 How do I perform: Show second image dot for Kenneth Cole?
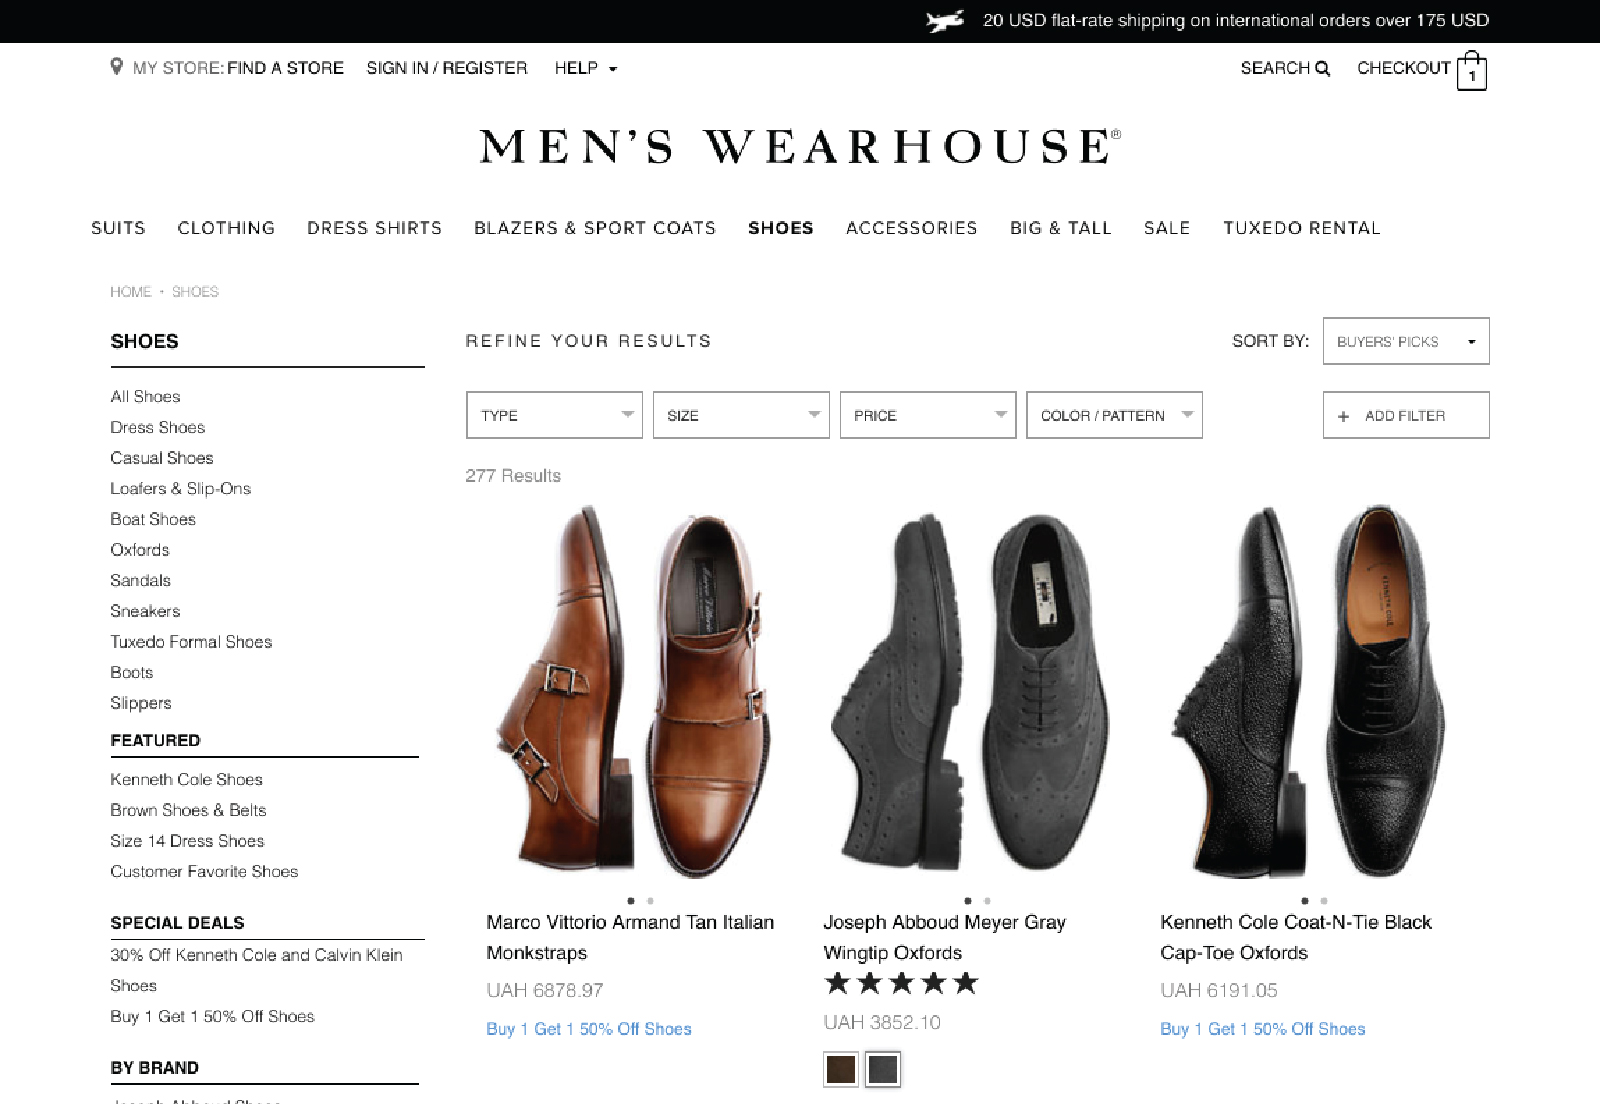1325,901
